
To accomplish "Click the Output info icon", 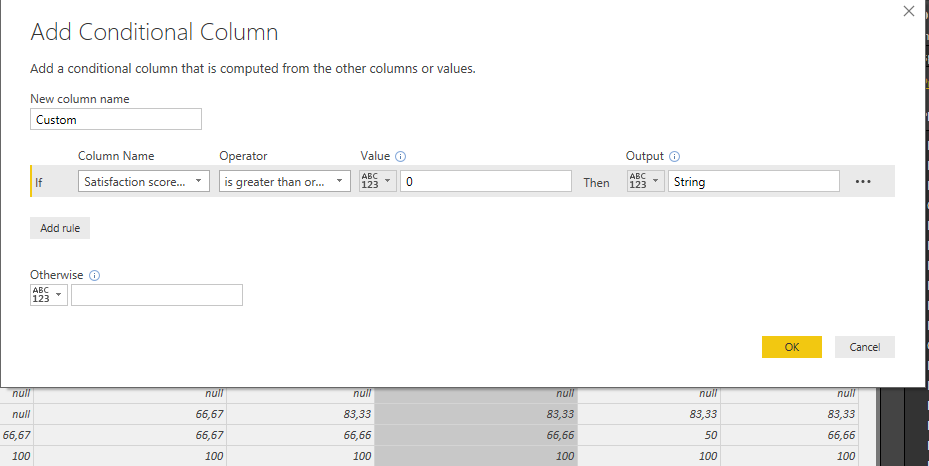I will (x=674, y=156).
